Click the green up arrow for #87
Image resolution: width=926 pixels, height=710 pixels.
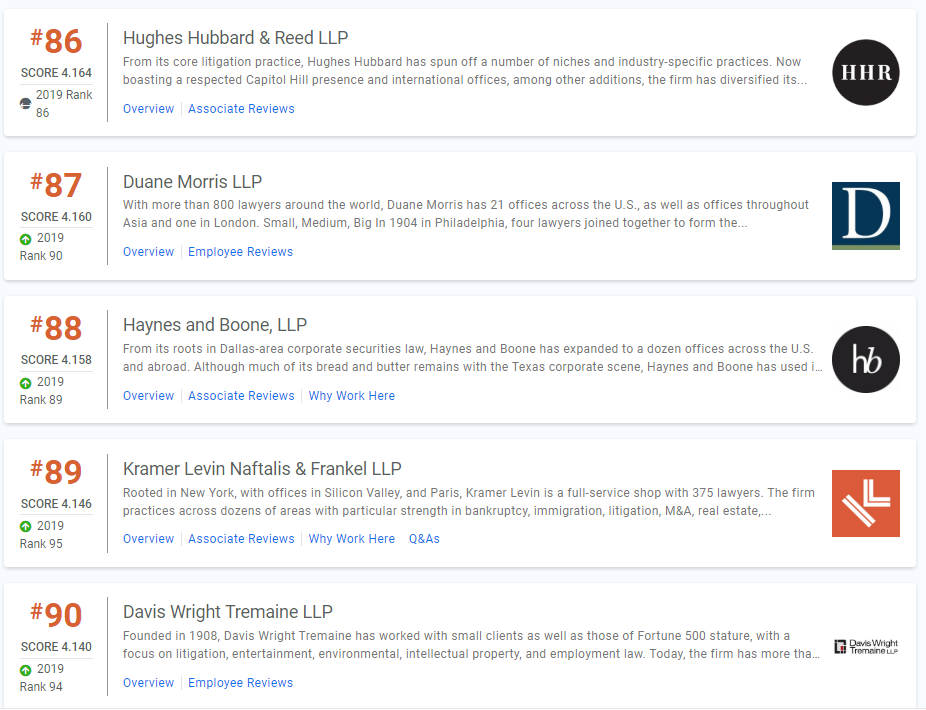coord(25,239)
